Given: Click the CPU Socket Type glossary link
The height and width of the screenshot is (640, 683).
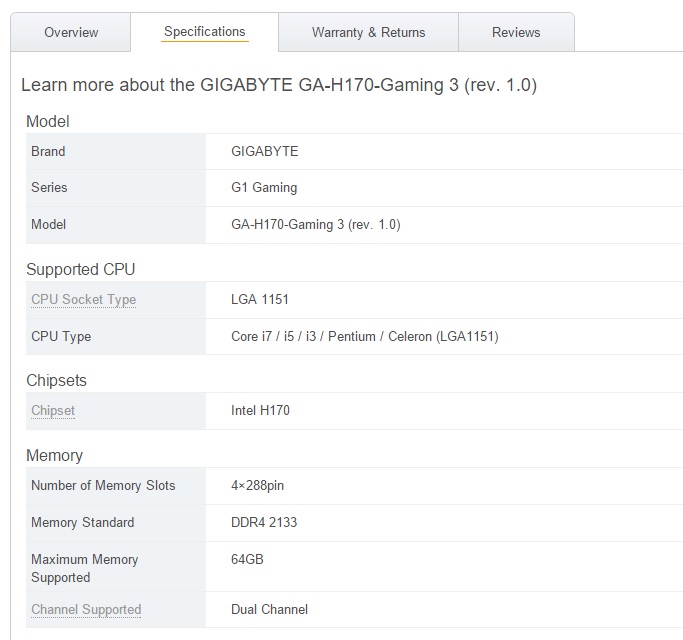Looking at the screenshot, I should 84,300.
